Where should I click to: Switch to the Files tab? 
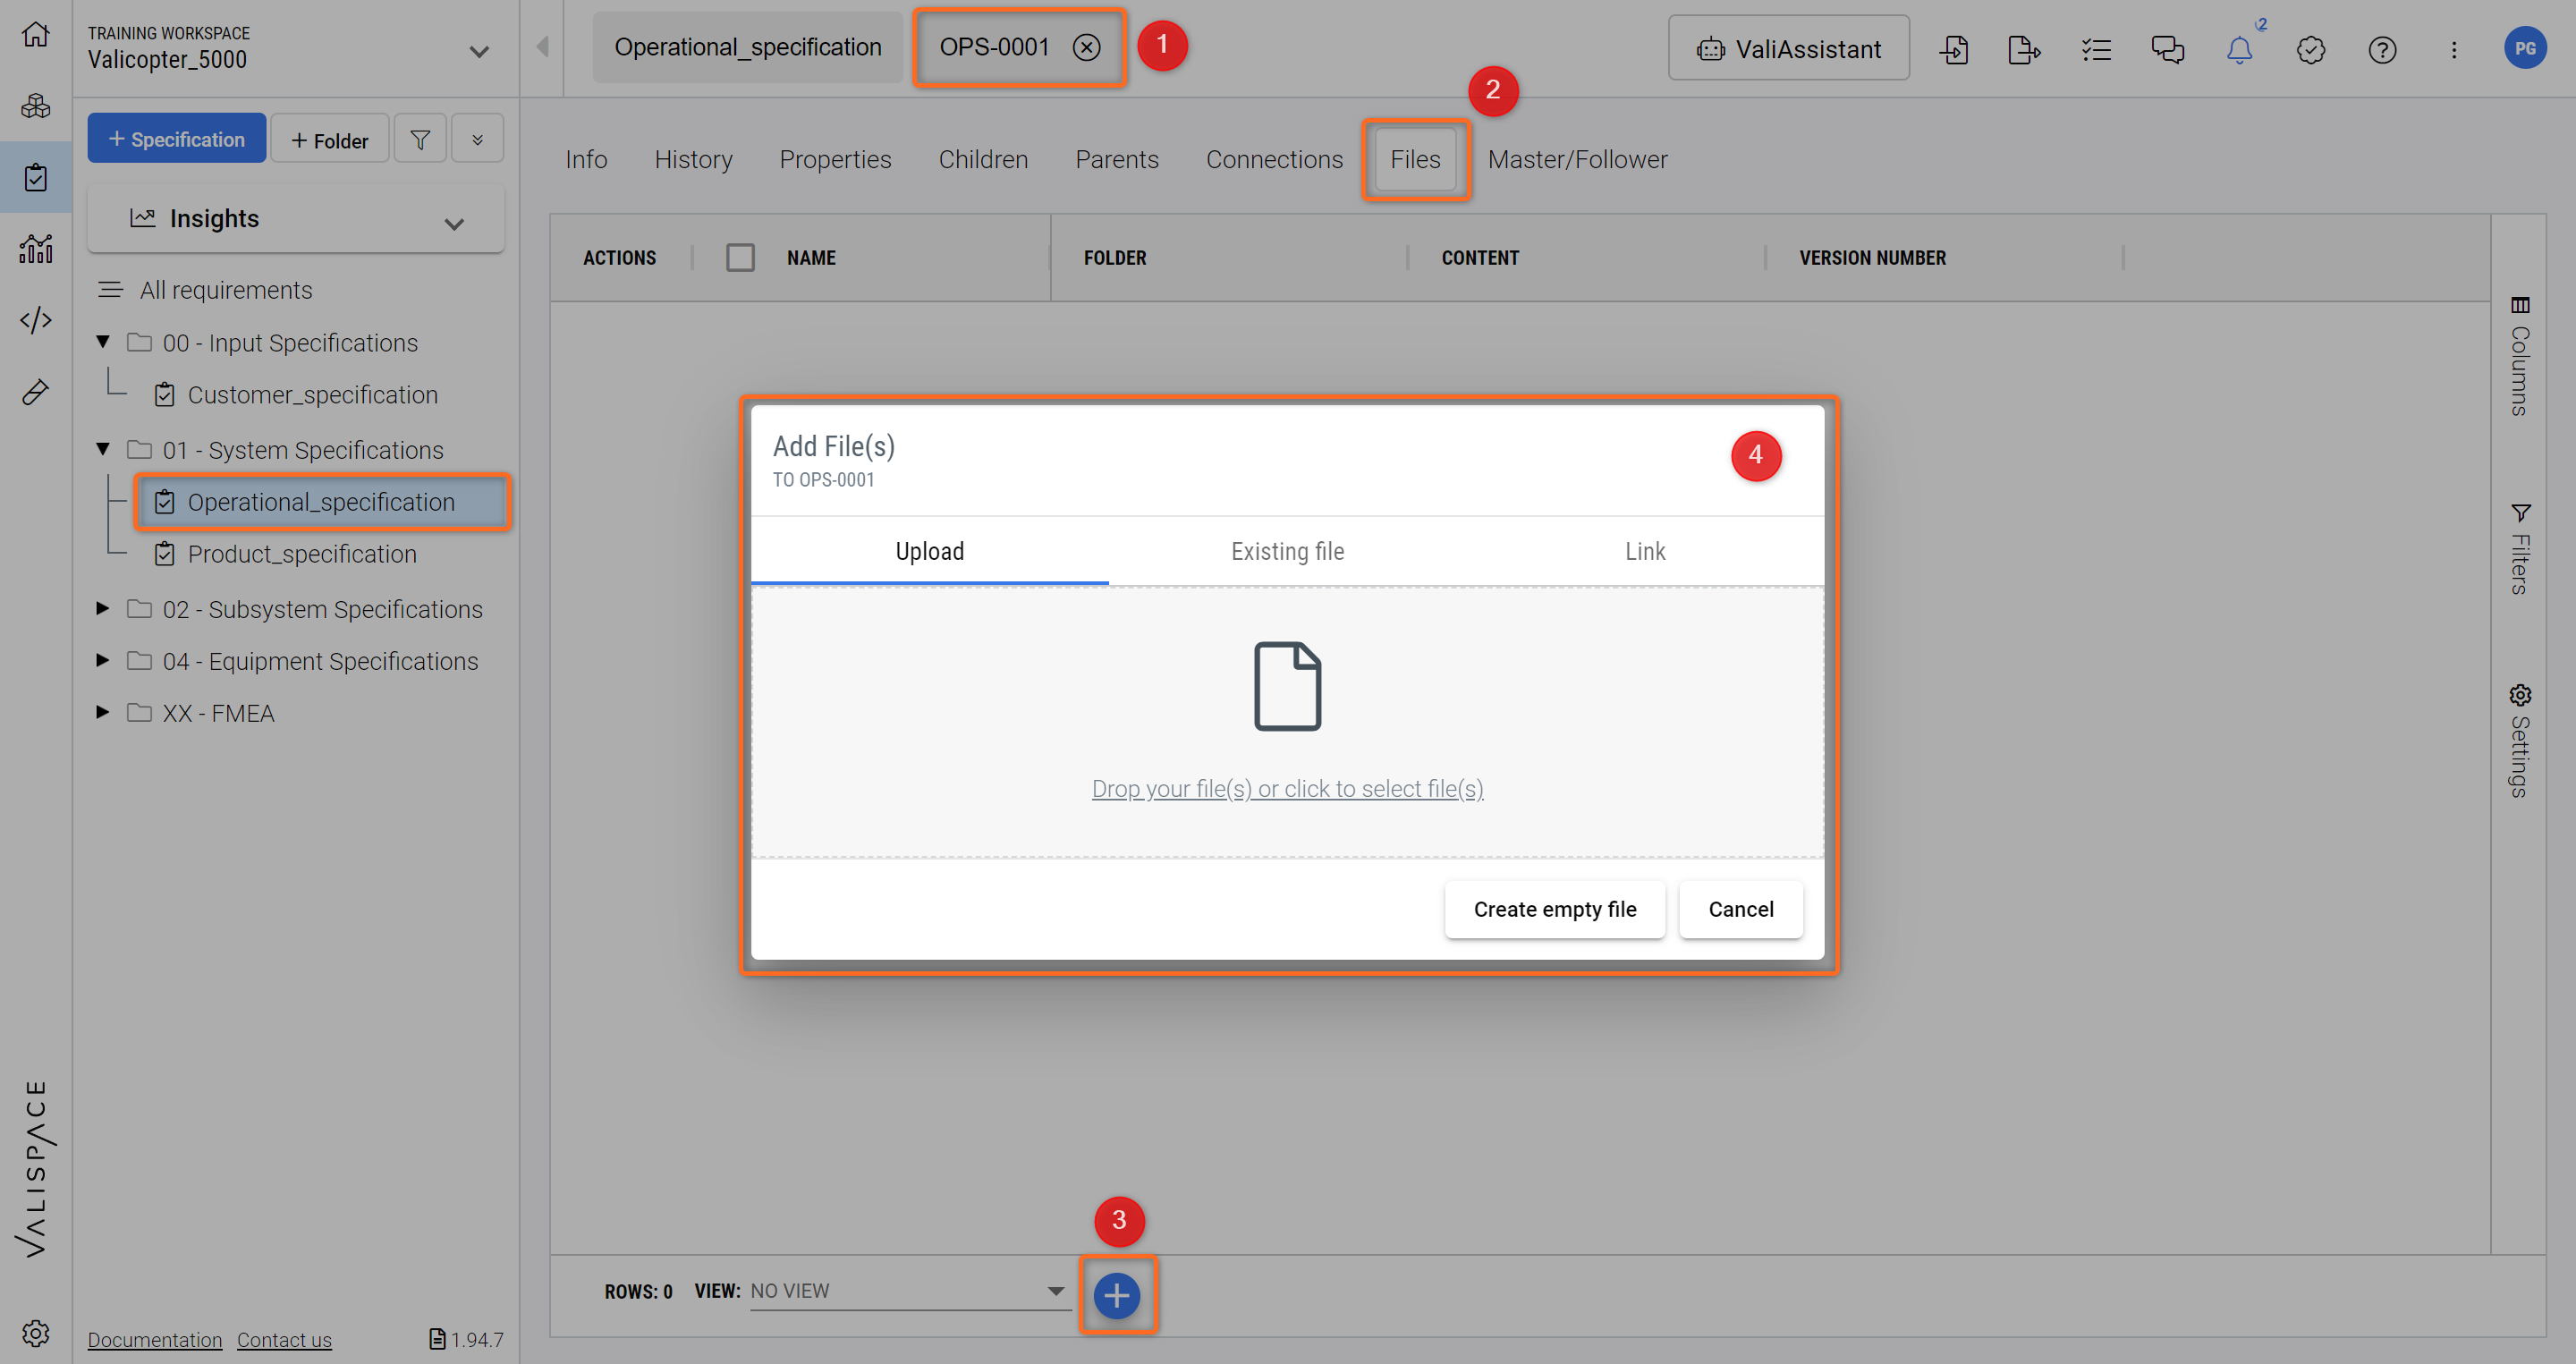[1415, 159]
